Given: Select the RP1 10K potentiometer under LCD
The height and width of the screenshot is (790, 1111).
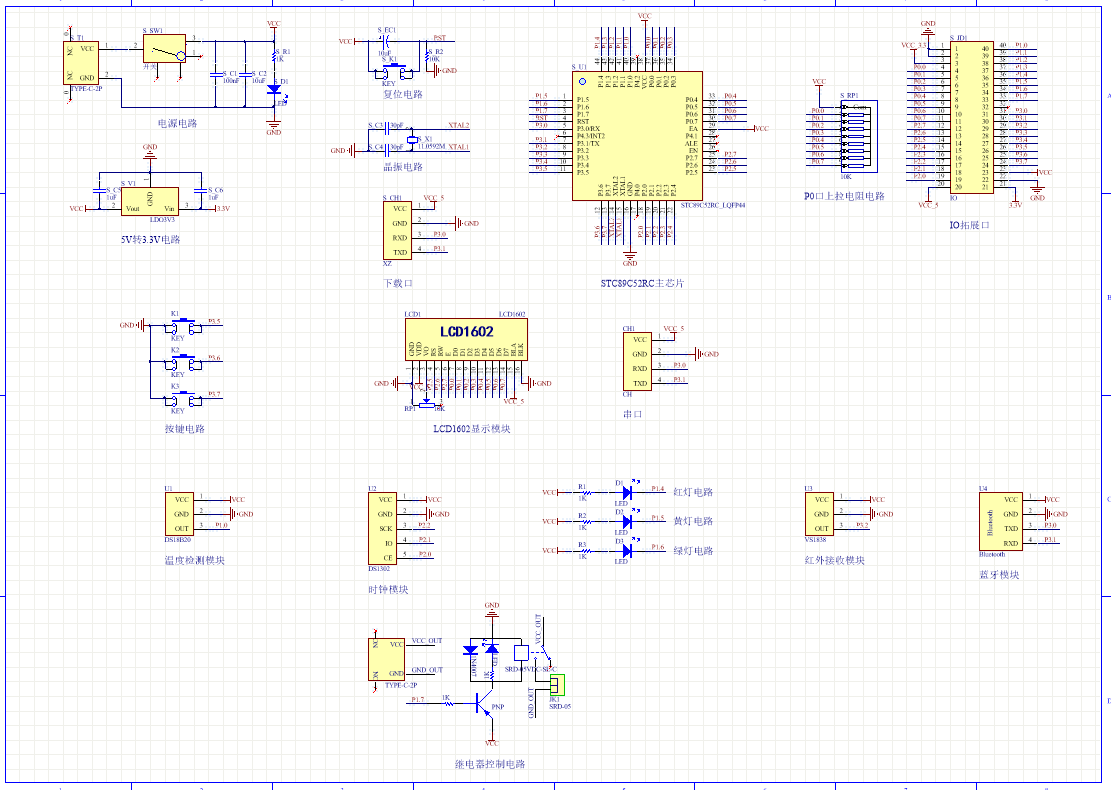Looking at the screenshot, I should coord(426,405).
